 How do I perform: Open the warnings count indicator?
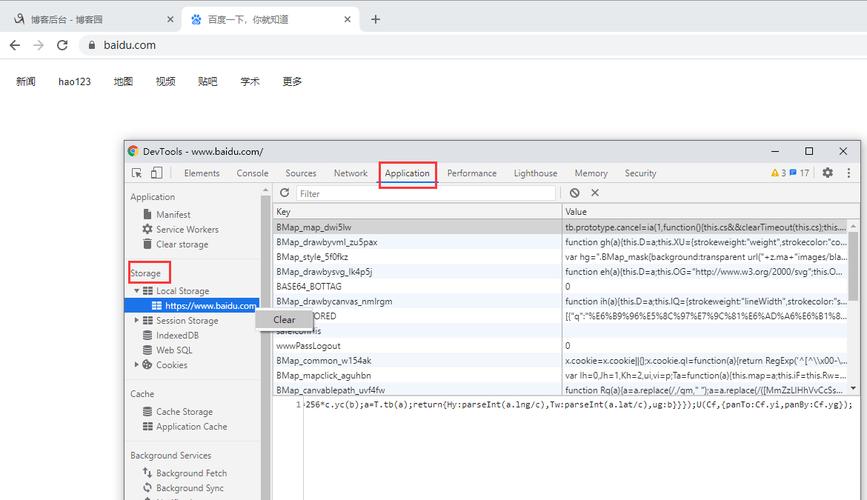pos(778,173)
